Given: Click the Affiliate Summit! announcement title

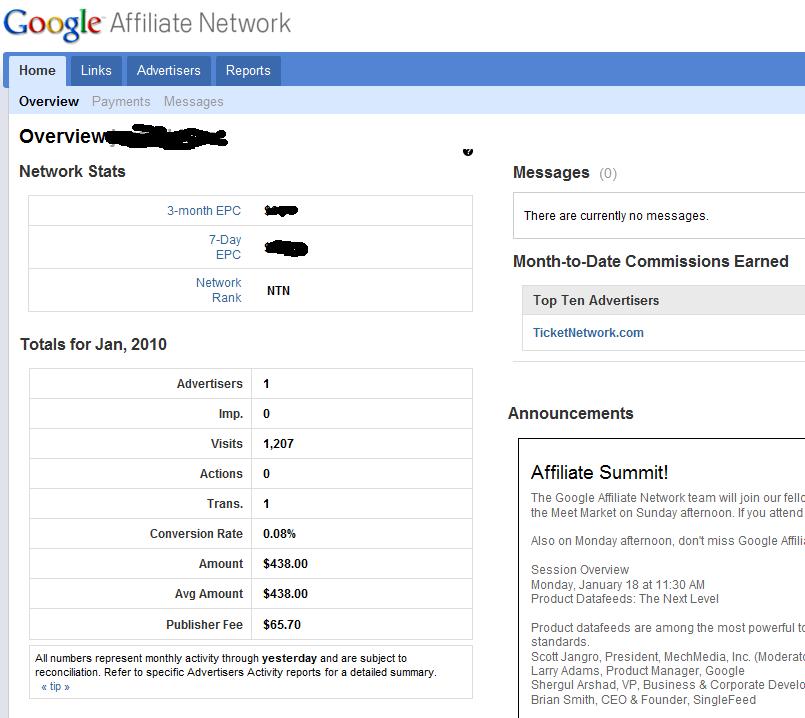Looking at the screenshot, I should coord(600,472).
